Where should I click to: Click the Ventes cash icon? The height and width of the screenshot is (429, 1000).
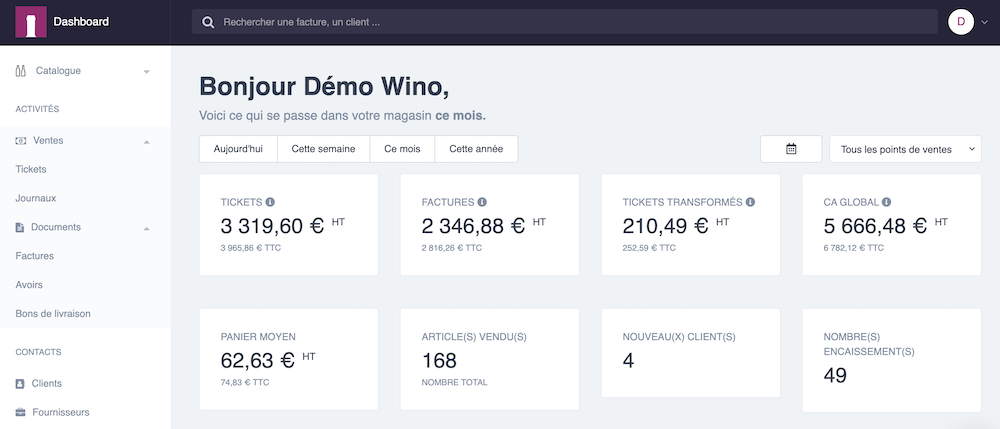20,140
